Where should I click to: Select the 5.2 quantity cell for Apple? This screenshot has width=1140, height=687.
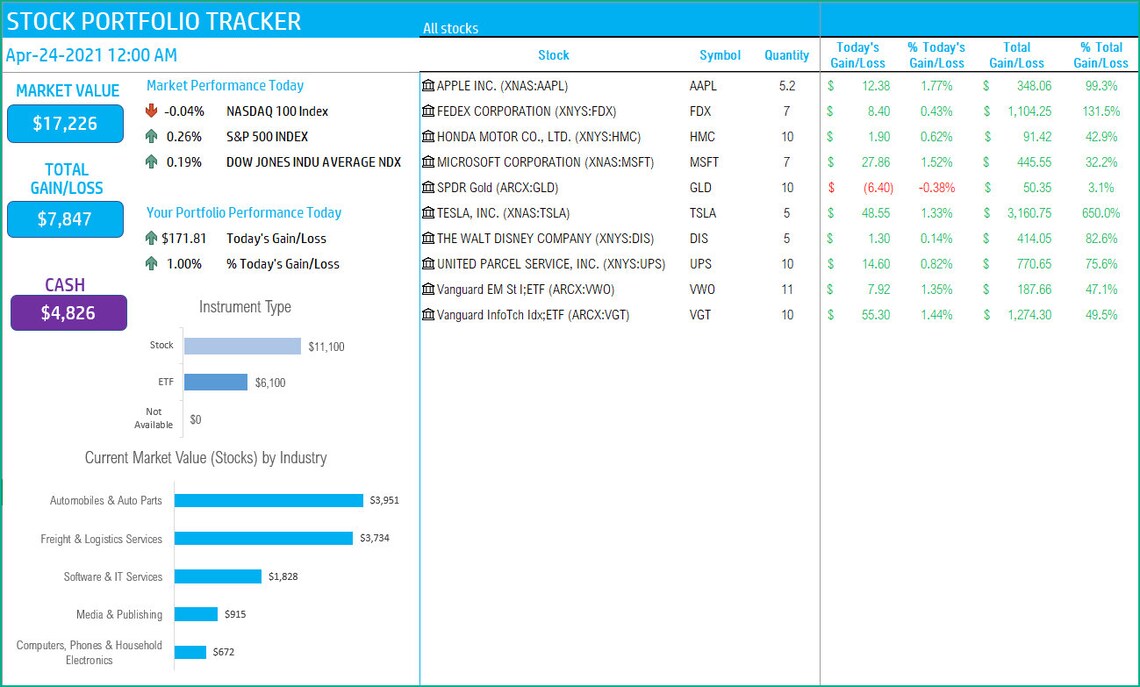pyautogui.click(x=787, y=86)
